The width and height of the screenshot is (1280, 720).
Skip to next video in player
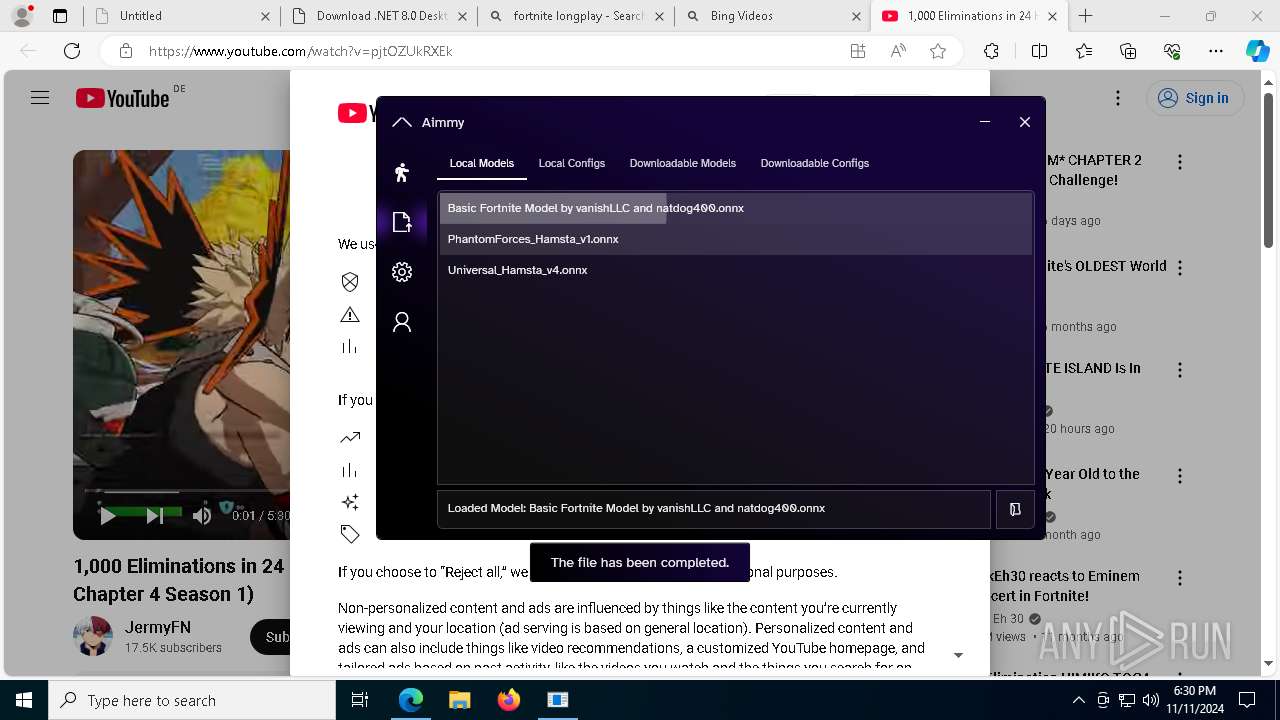pos(155,516)
